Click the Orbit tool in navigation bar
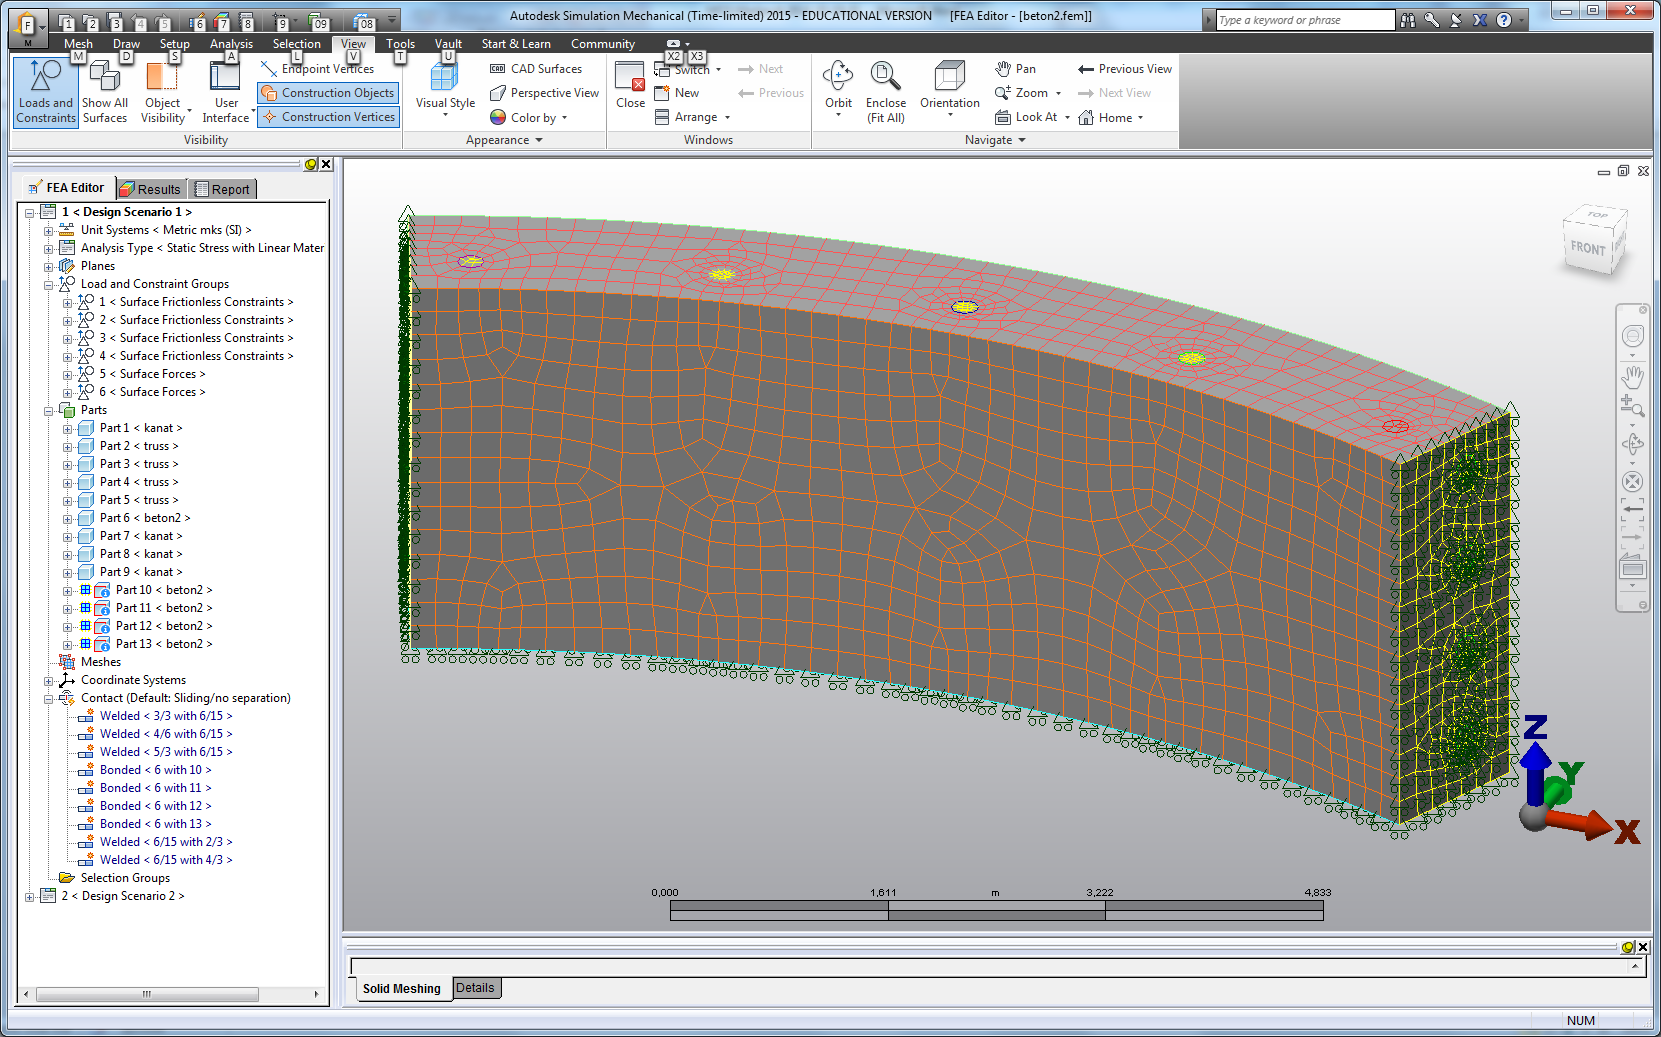The height and width of the screenshot is (1037, 1661). pyautogui.click(x=1632, y=443)
